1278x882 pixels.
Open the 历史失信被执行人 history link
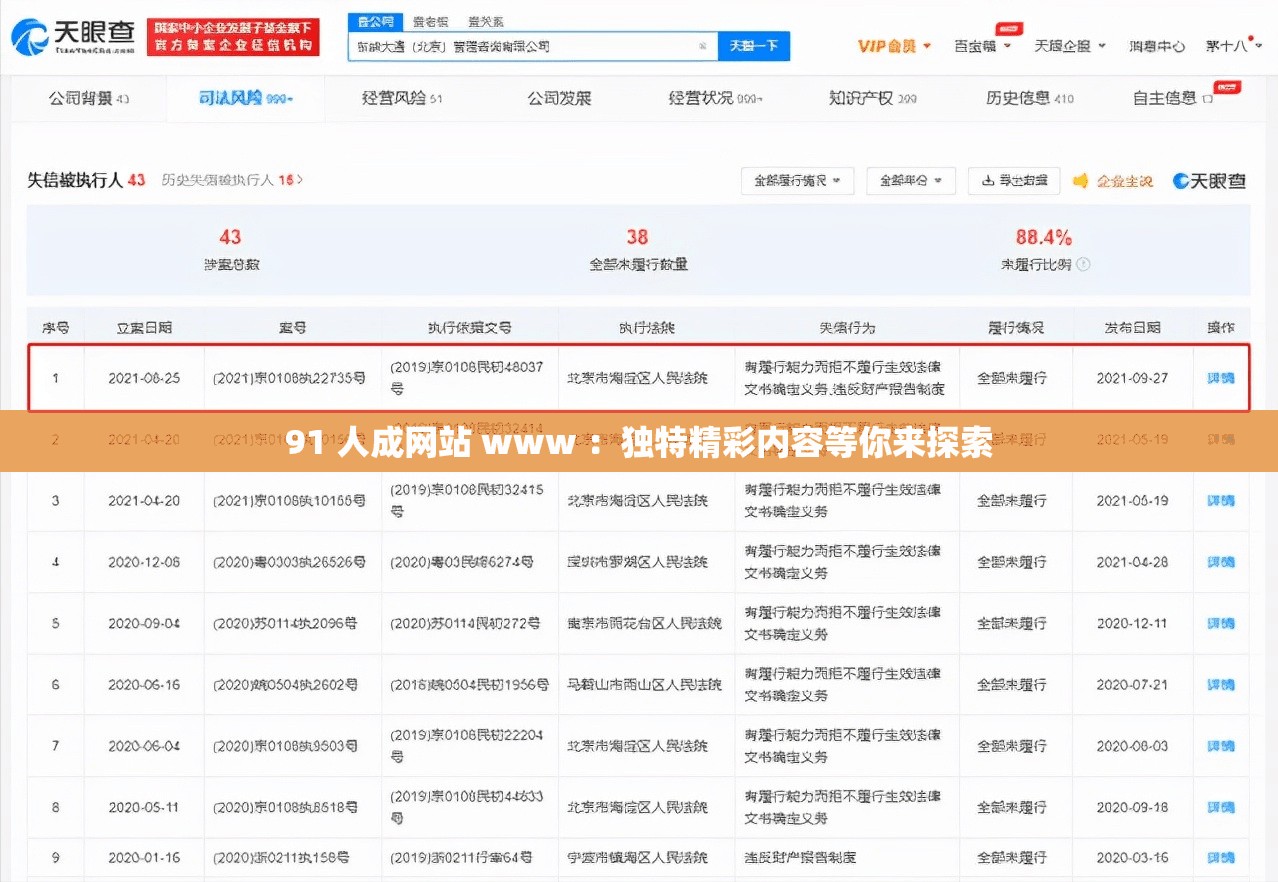tap(232, 180)
